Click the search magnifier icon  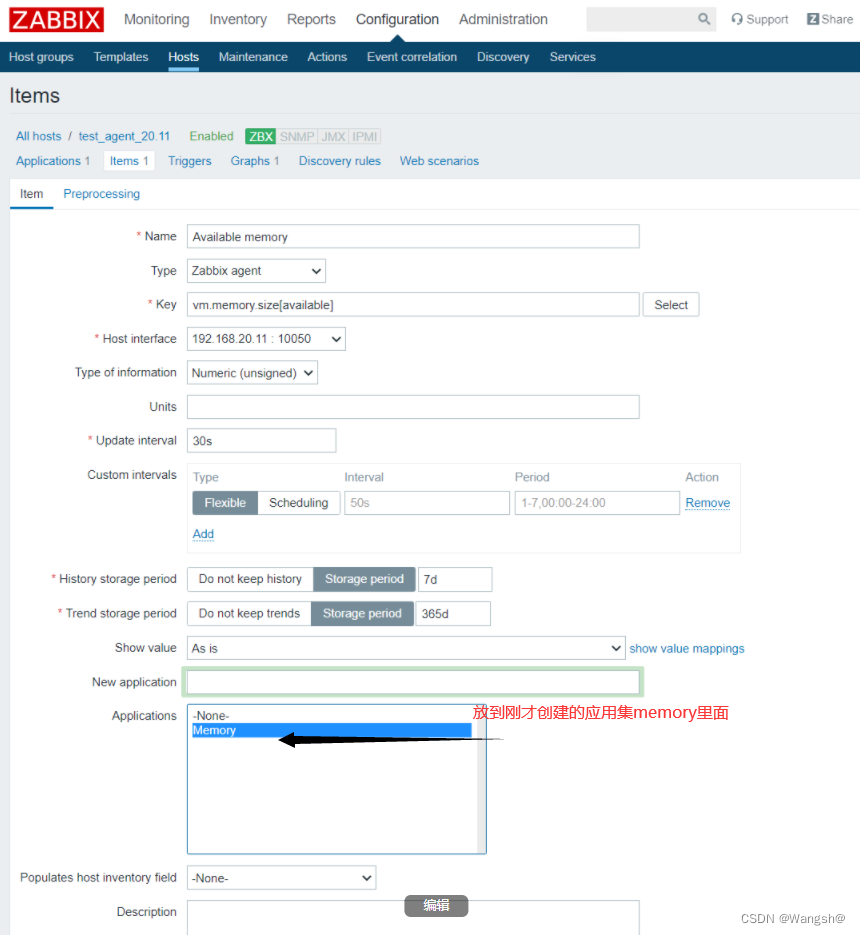point(704,19)
